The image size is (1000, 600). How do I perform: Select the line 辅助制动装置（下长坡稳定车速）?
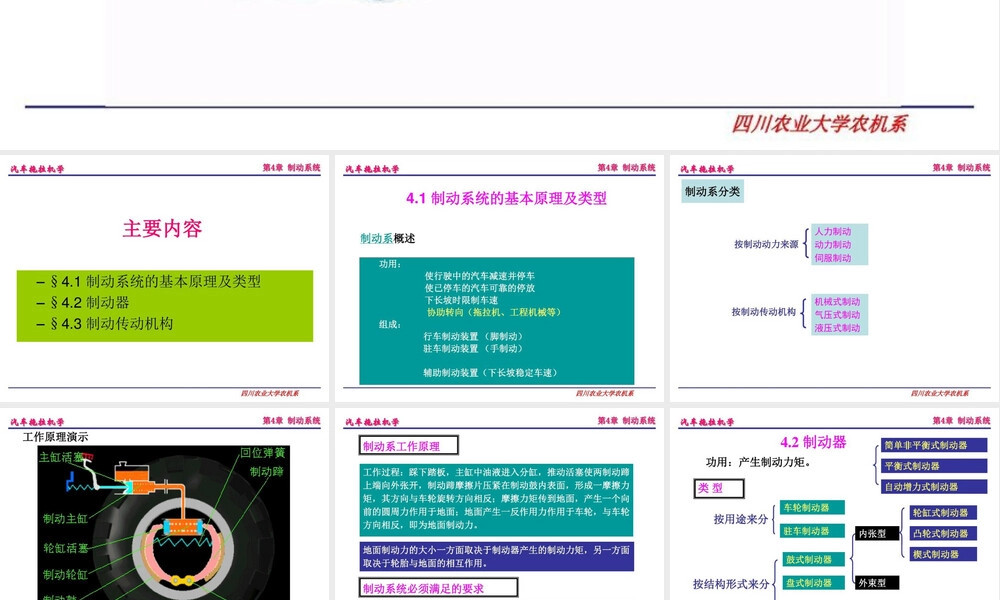tap(492, 373)
